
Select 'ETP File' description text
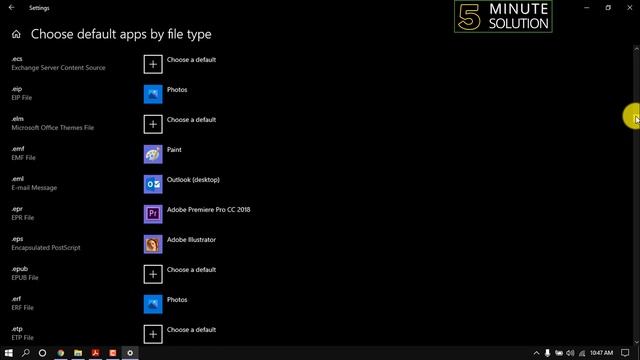click(x=22, y=338)
